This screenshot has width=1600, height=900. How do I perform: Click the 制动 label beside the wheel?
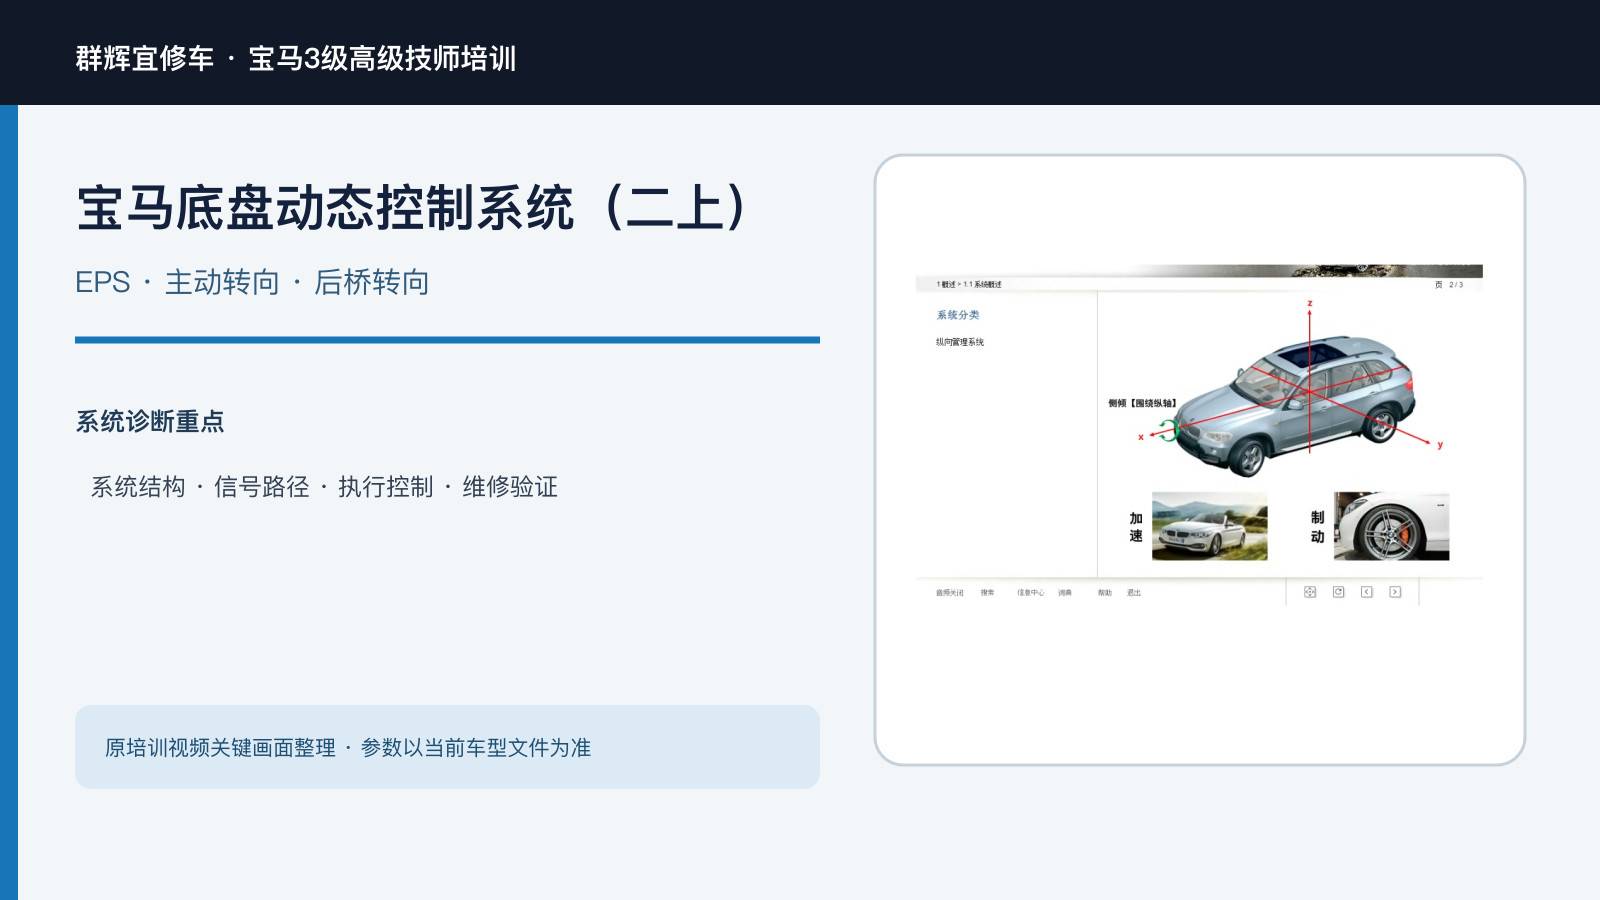pos(1318,527)
